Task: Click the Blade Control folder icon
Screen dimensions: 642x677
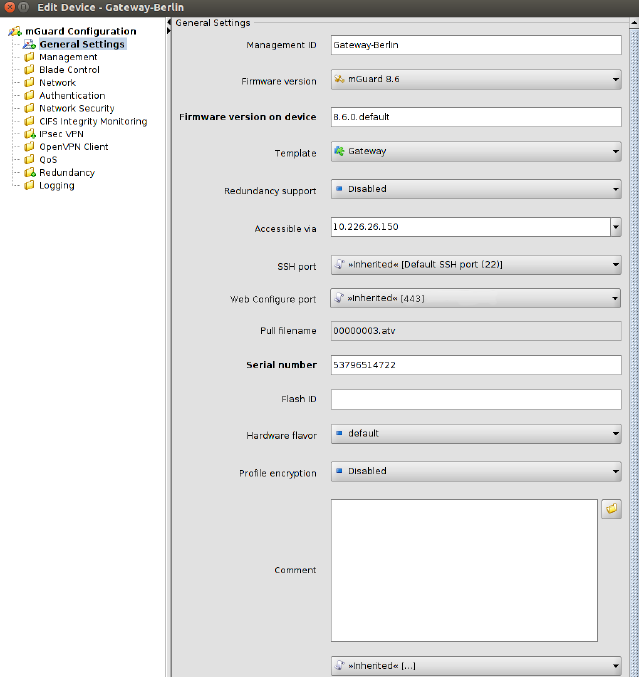Action: pos(30,70)
